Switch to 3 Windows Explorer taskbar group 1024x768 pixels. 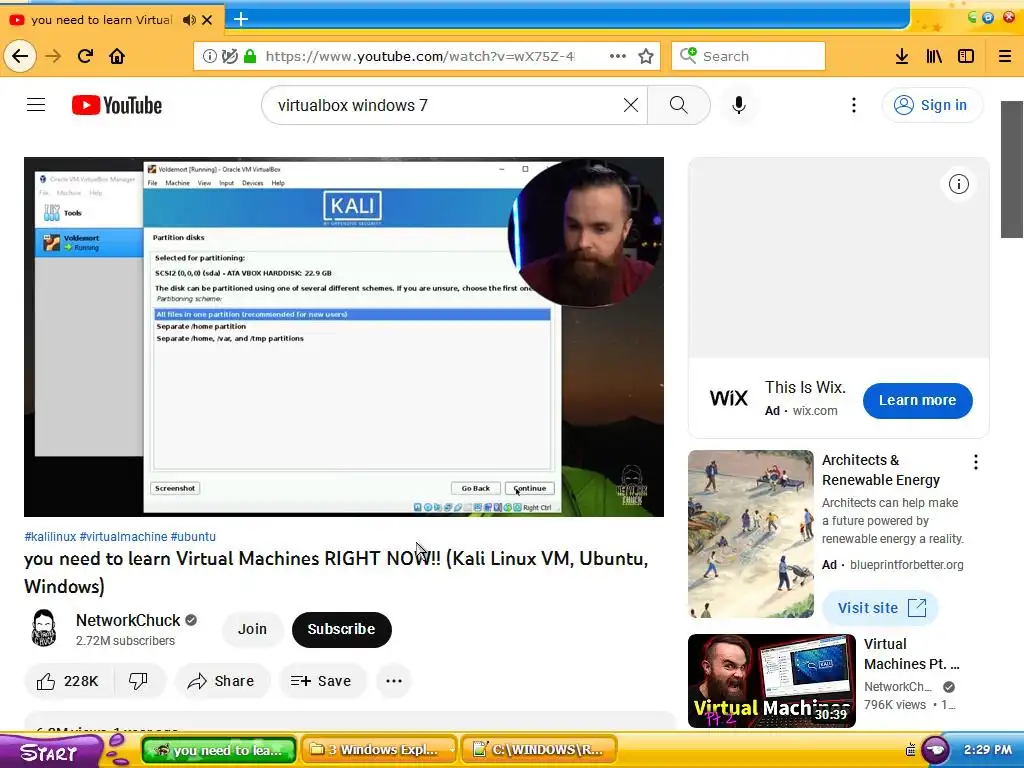379,749
